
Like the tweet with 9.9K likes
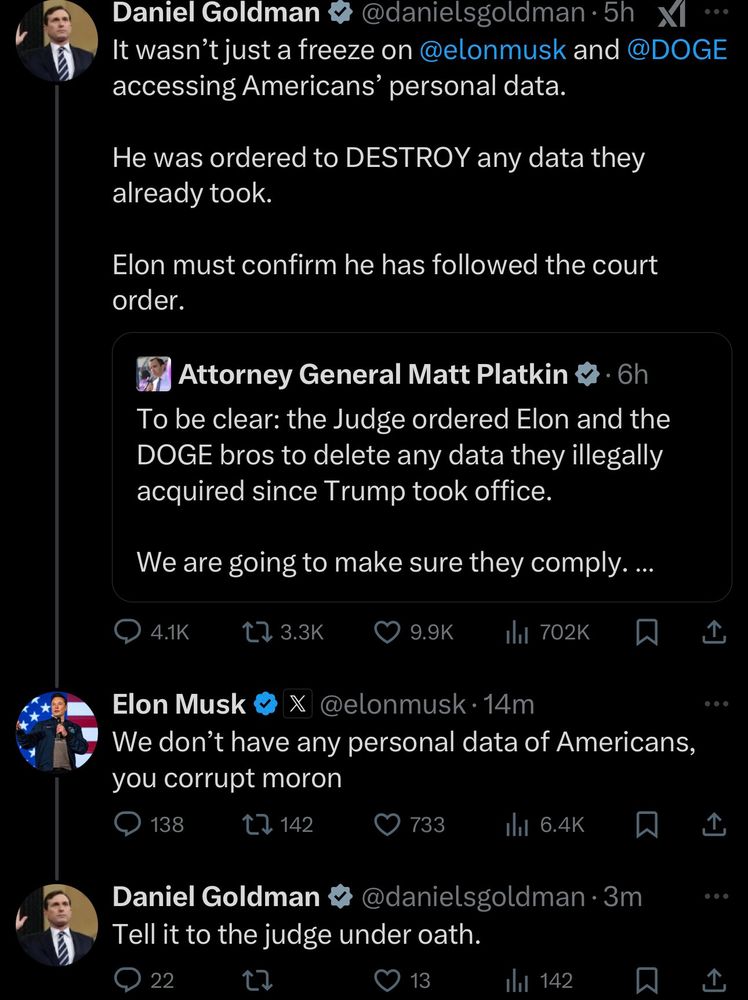pos(387,632)
